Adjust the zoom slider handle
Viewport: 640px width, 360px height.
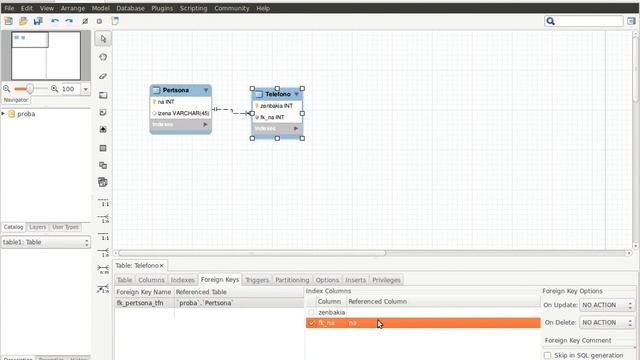pos(30,89)
